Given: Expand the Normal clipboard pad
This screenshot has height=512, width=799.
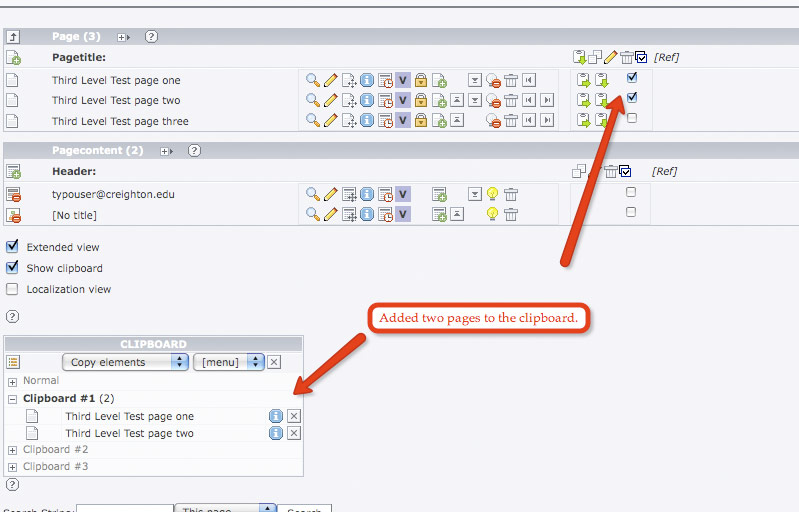Looking at the screenshot, I should tap(12, 381).
